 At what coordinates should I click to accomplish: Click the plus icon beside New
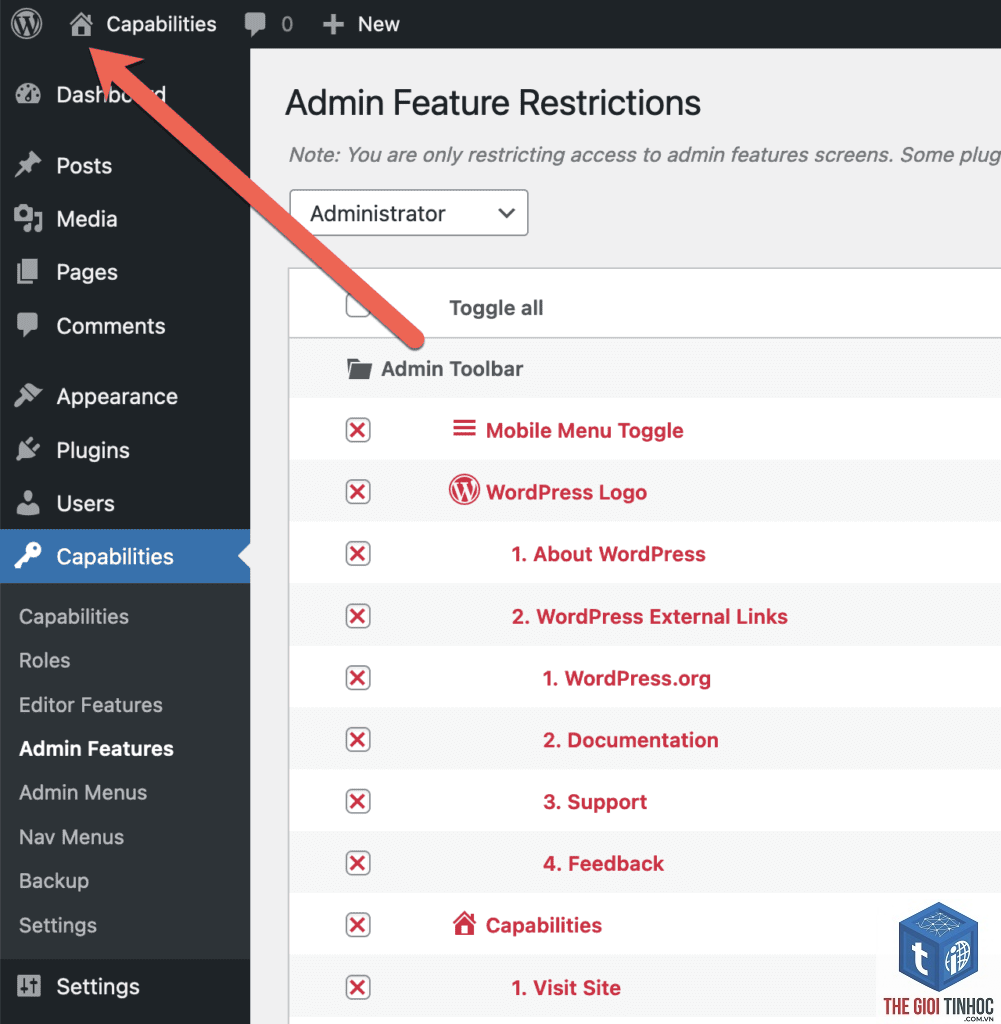333,24
